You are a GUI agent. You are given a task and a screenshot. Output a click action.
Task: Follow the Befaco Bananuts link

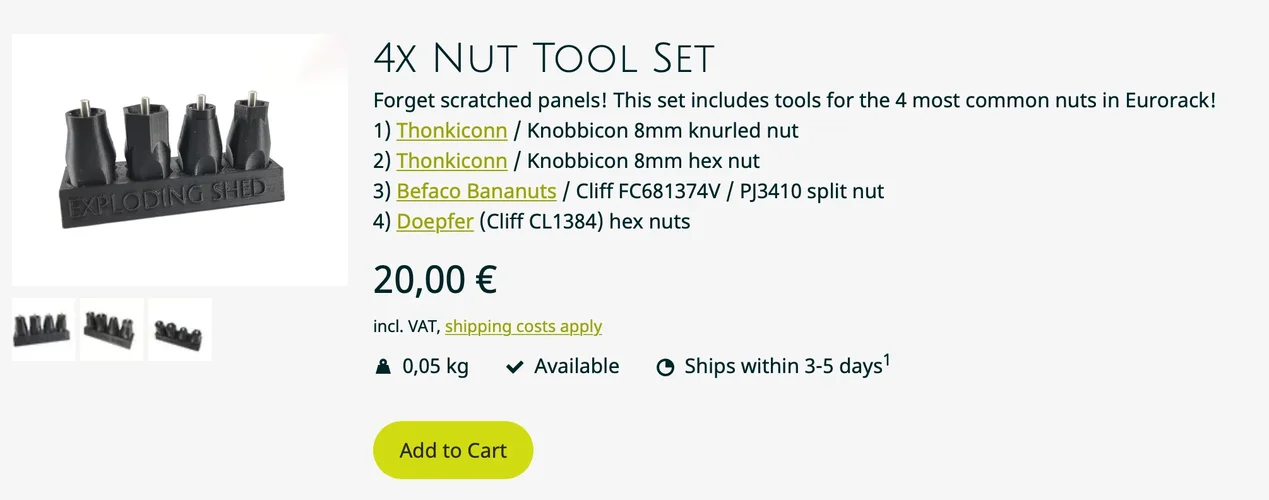tap(476, 191)
